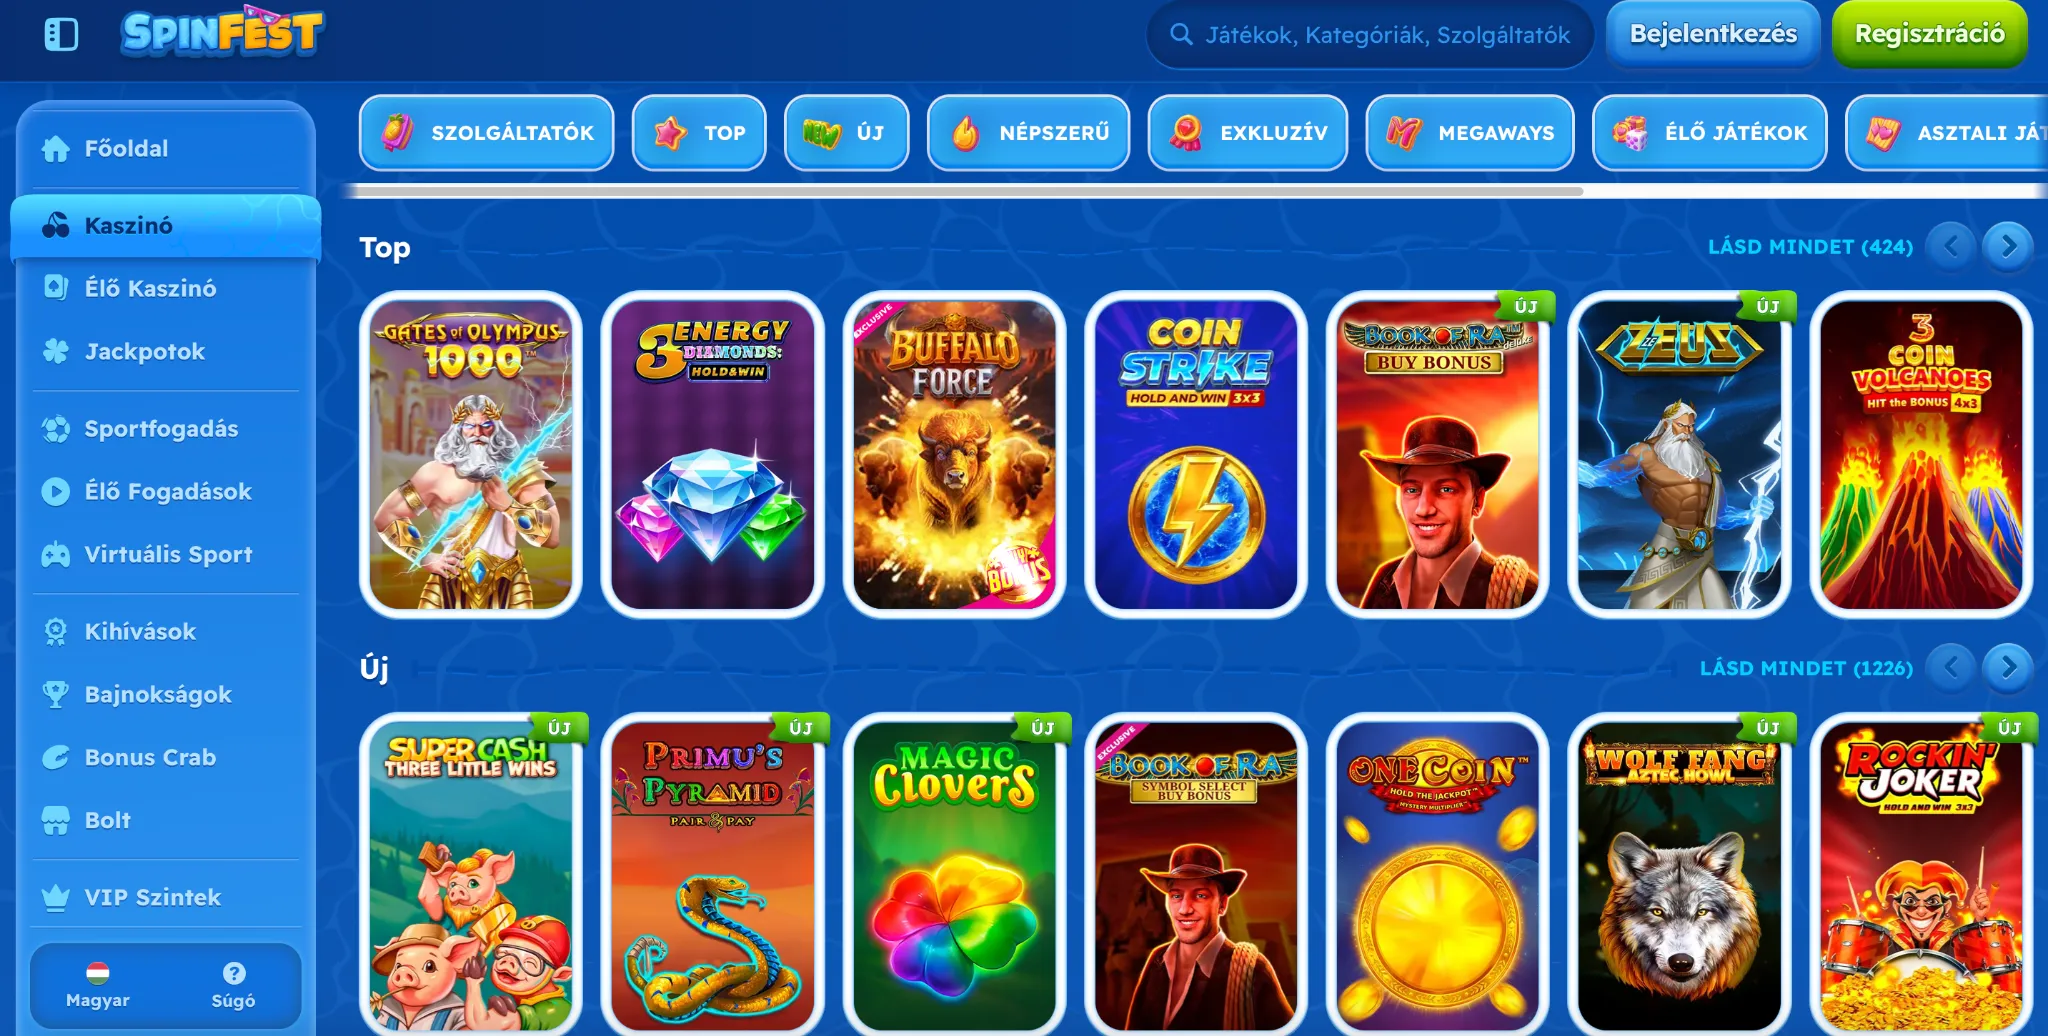Click the Bejelentkezés button
The height and width of the screenshot is (1036, 2048).
tap(1713, 34)
